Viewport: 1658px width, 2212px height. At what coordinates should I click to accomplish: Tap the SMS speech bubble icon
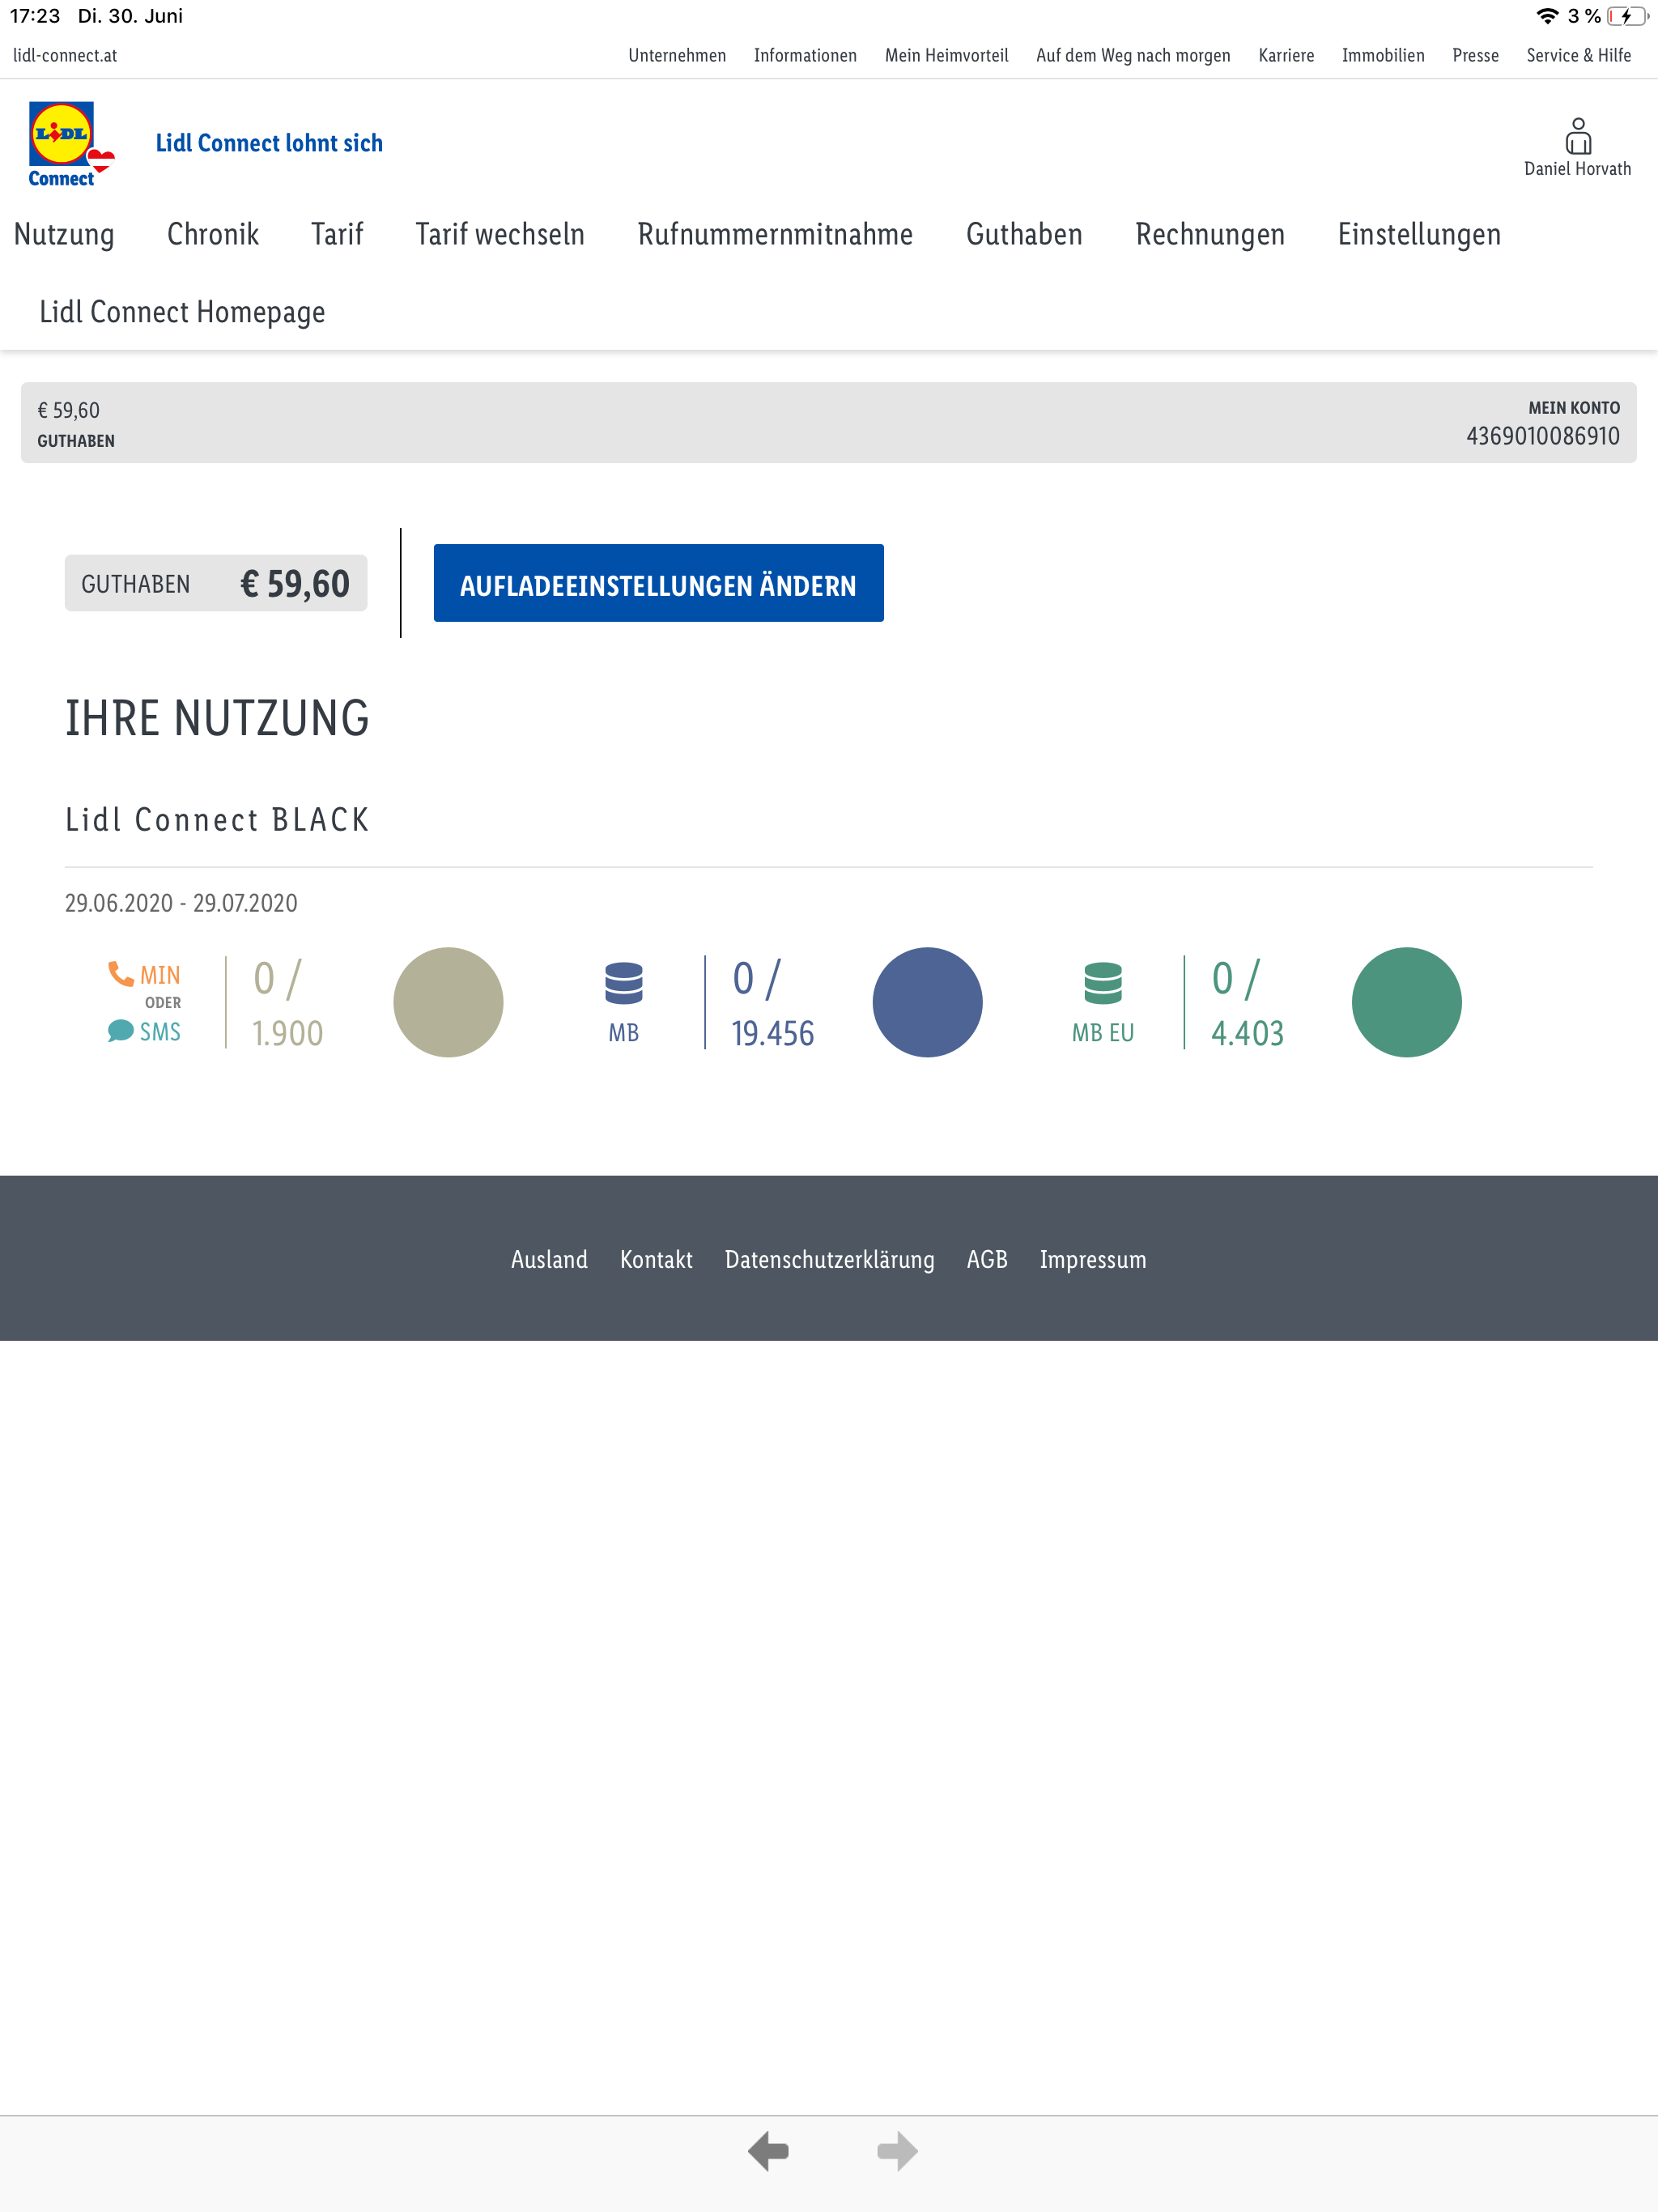[120, 1031]
